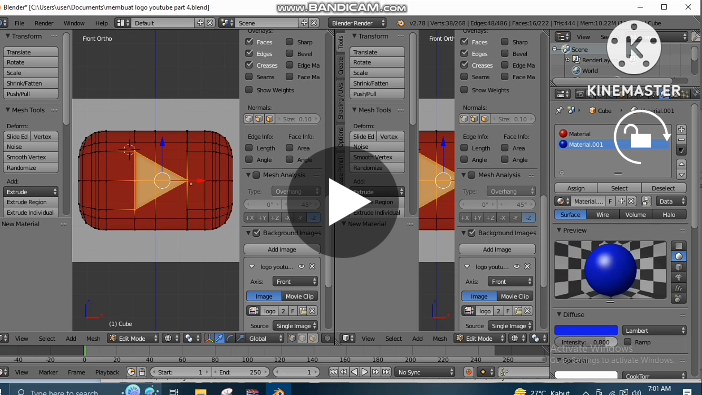This screenshot has width=702, height=395.
Task: Enable Show Weights in left viewport panel
Action: (x=249, y=90)
